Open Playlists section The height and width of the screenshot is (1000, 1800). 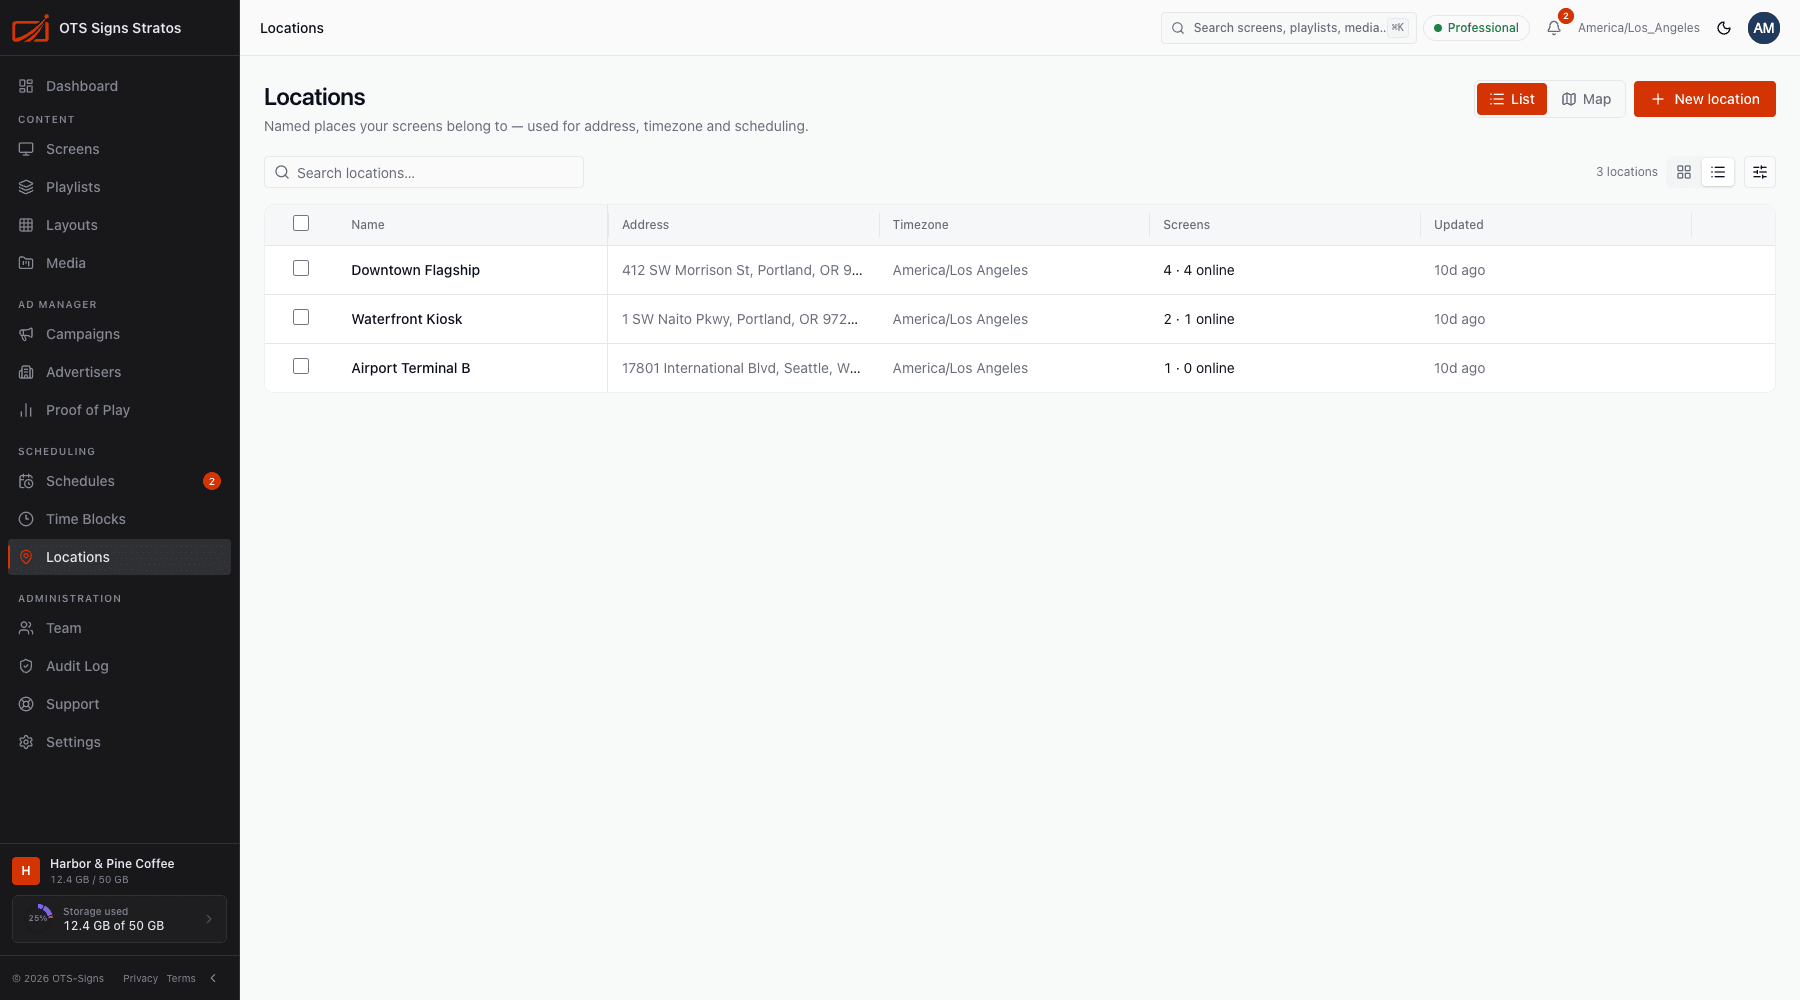coord(119,187)
